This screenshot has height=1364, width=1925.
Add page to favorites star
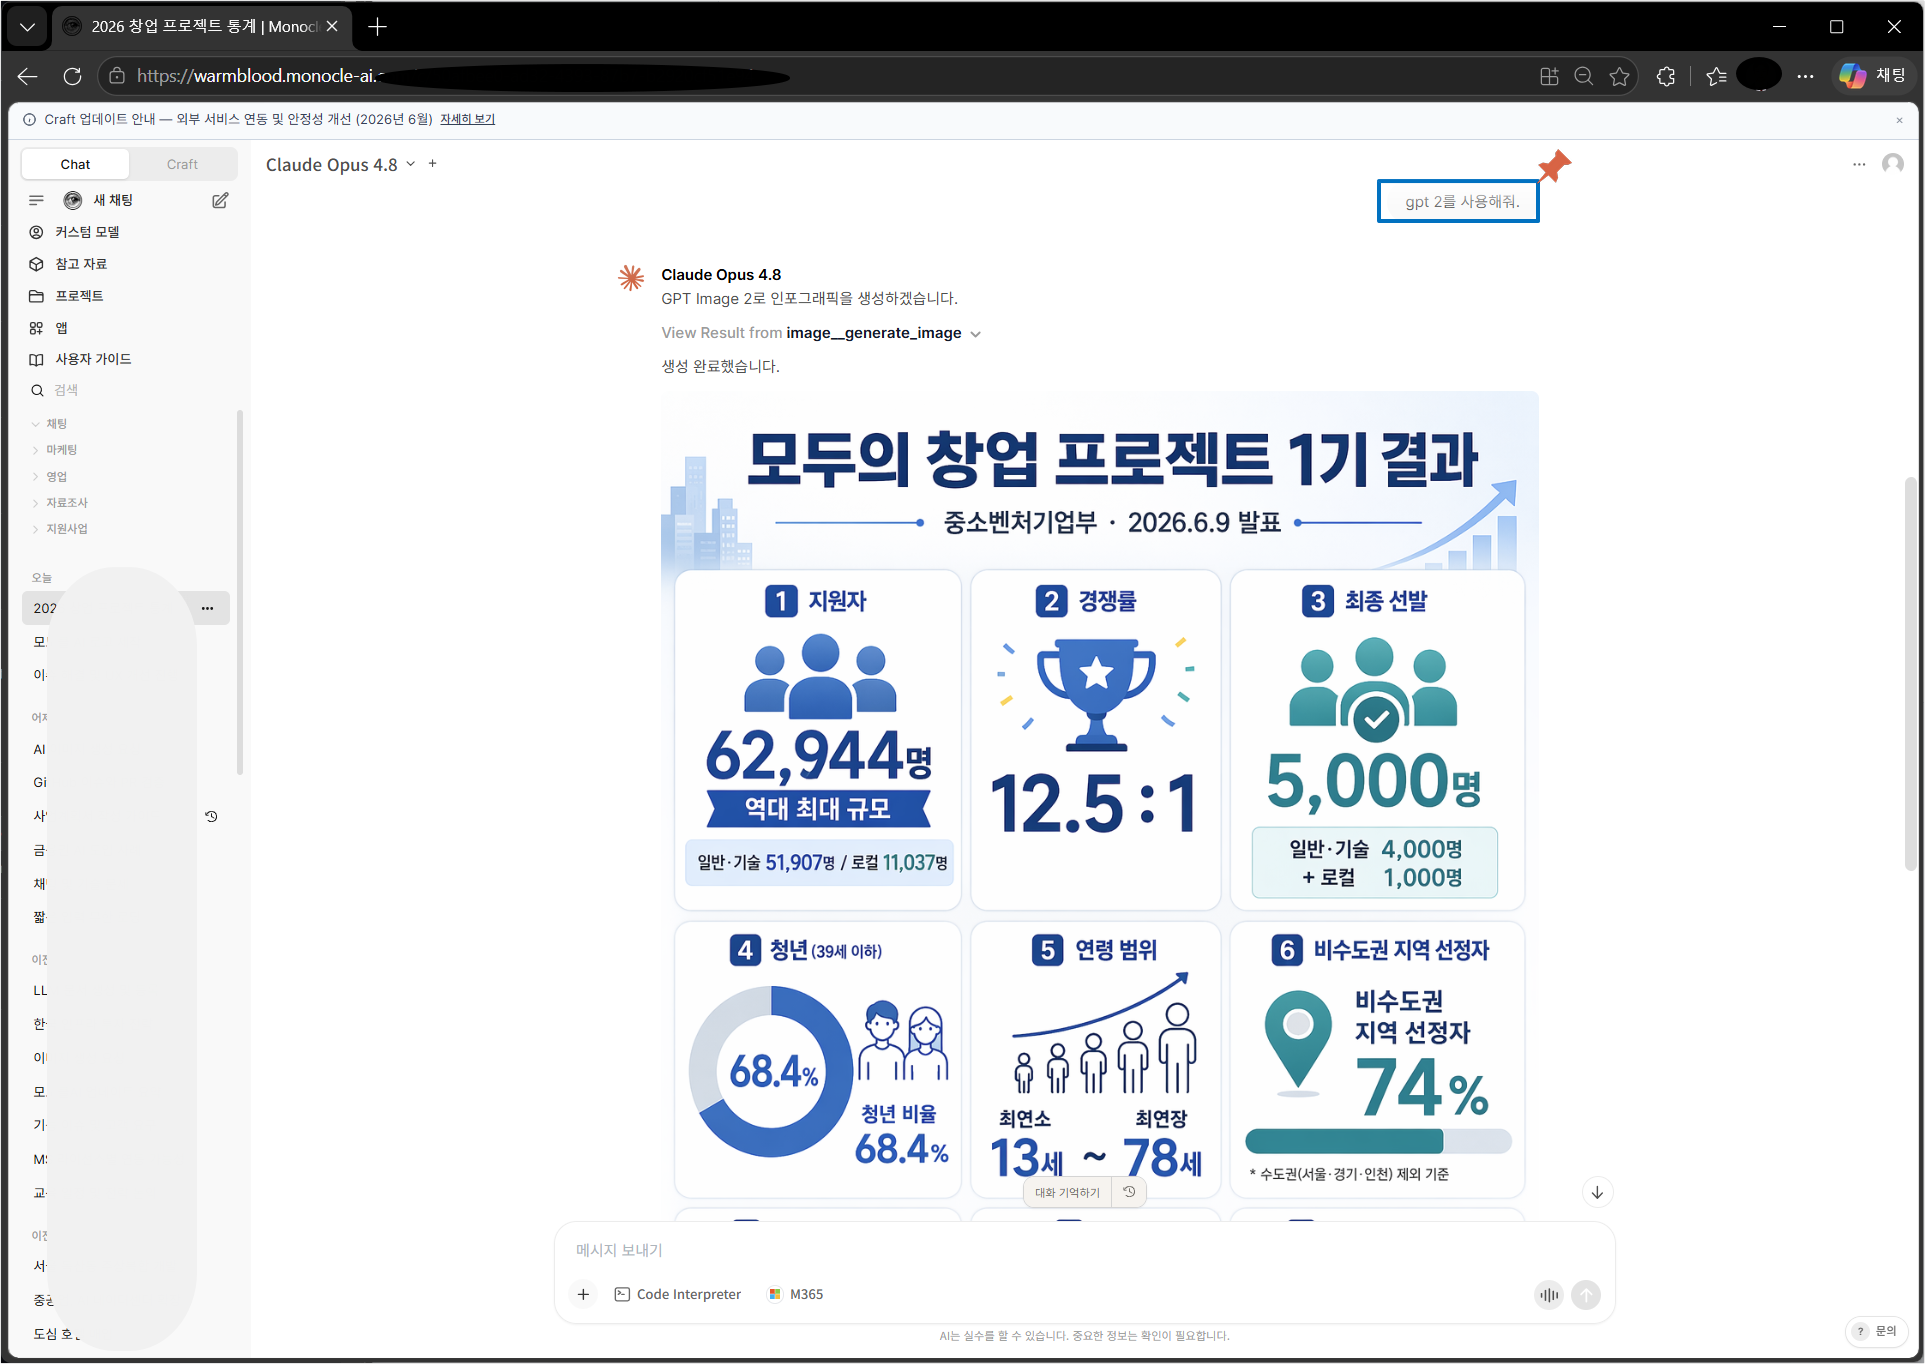click(x=1620, y=76)
